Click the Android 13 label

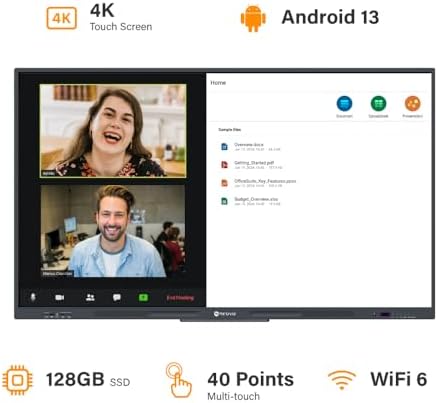click(x=330, y=17)
